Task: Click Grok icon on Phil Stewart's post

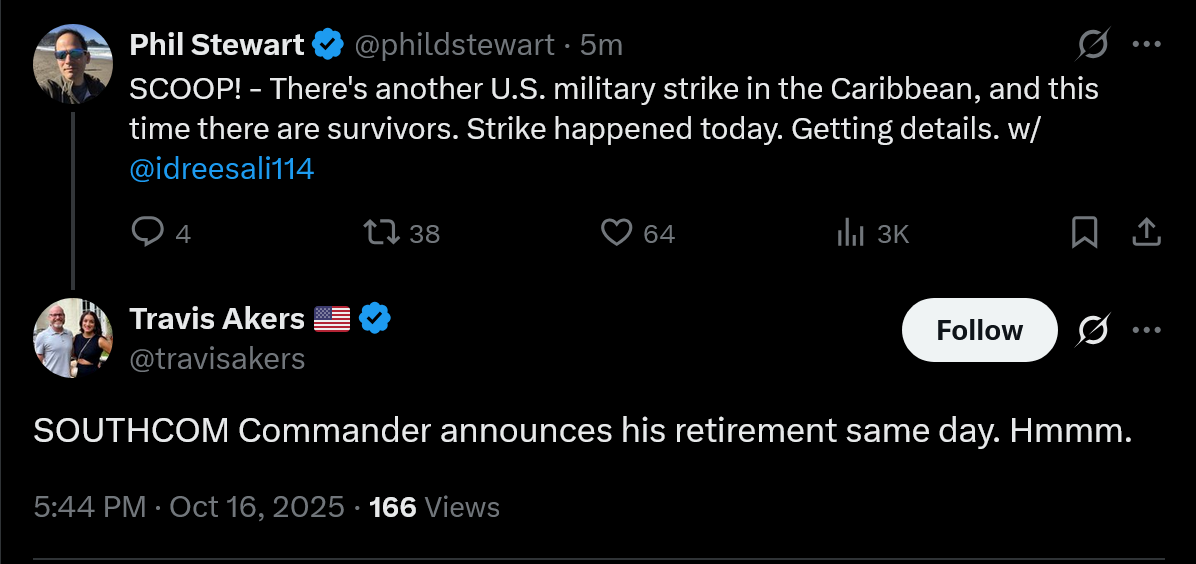Action: pyautogui.click(x=1093, y=45)
